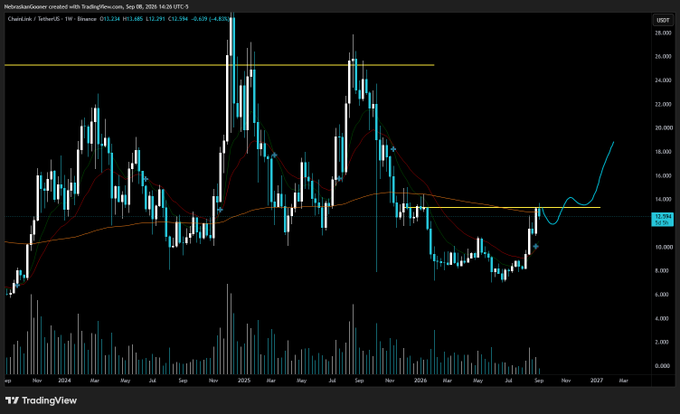The height and width of the screenshot is (414, 680).
Task: Click the 2027 label on time axis
Action: (597, 381)
